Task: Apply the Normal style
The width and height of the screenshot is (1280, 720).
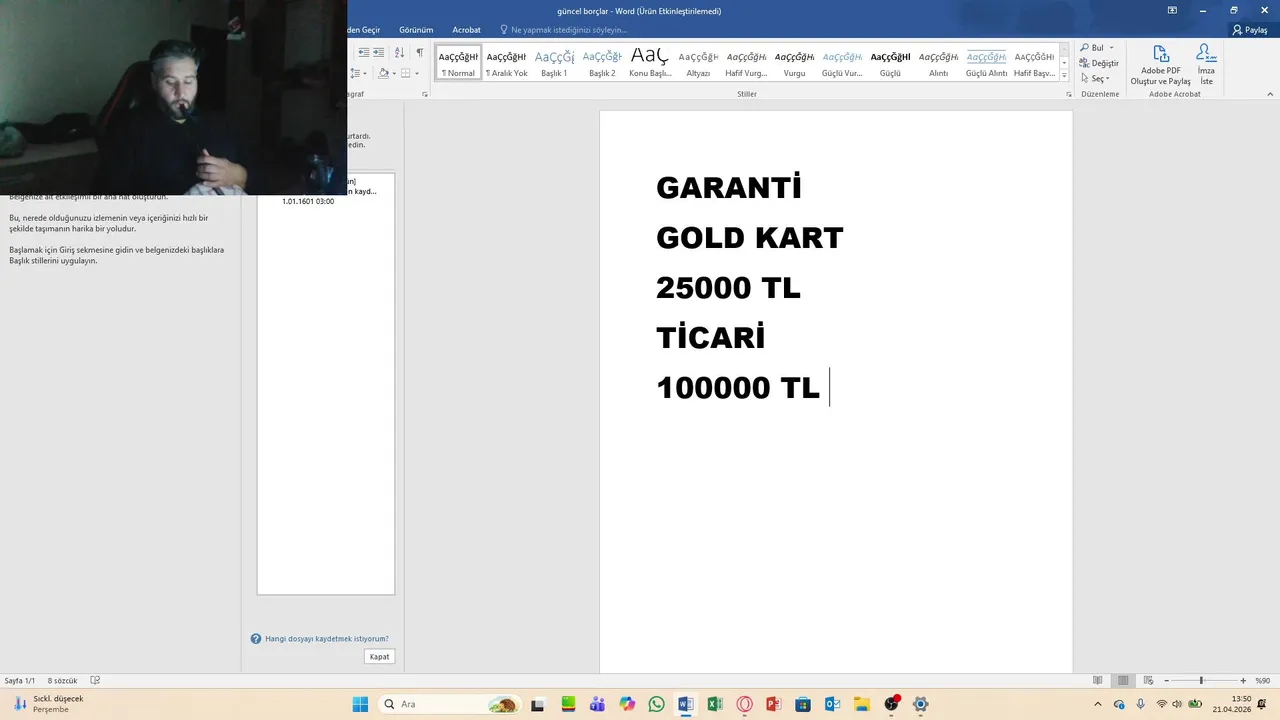Action: click(458, 62)
